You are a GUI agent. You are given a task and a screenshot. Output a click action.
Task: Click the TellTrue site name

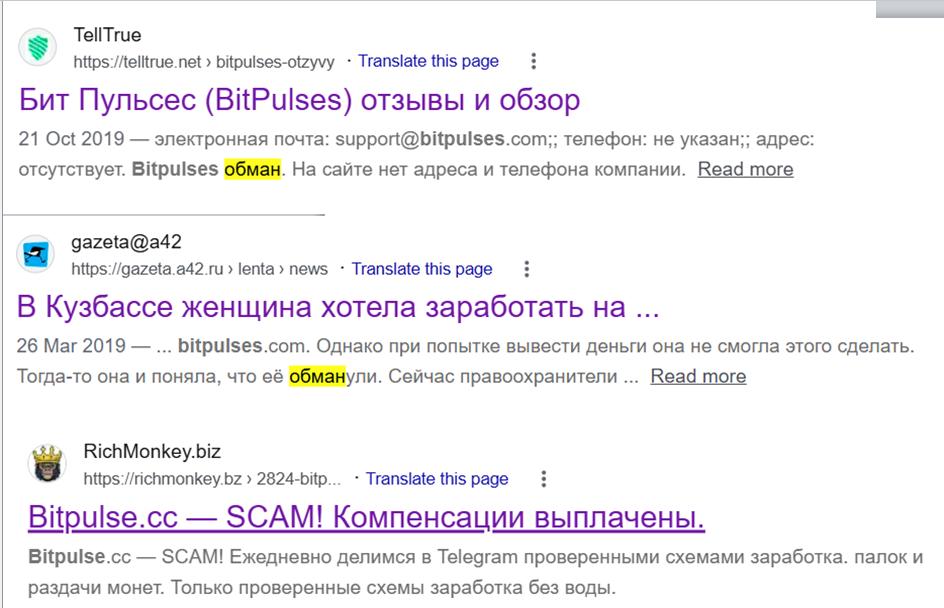click(107, 35)
